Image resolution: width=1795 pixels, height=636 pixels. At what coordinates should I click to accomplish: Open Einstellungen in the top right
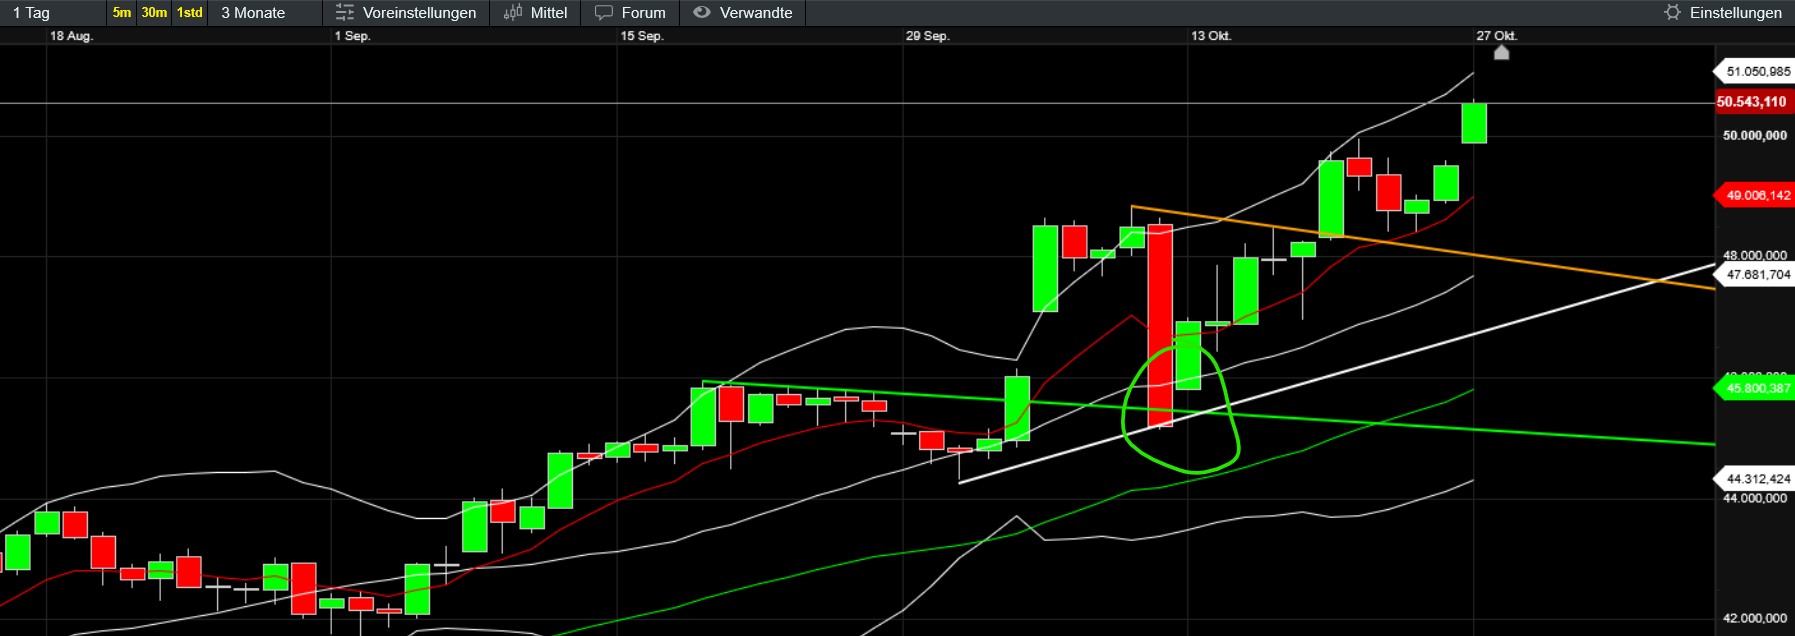[1735, 13]
